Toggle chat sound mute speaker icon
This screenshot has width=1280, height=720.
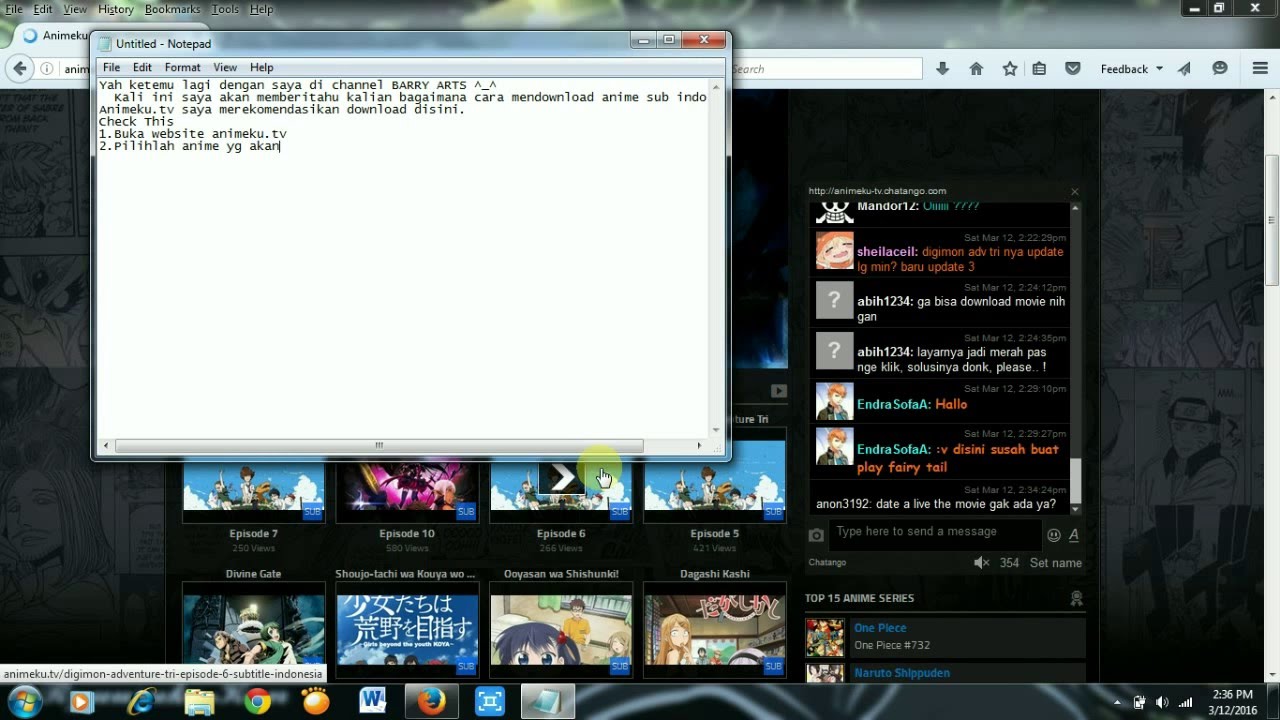click(x=982, y=563)
